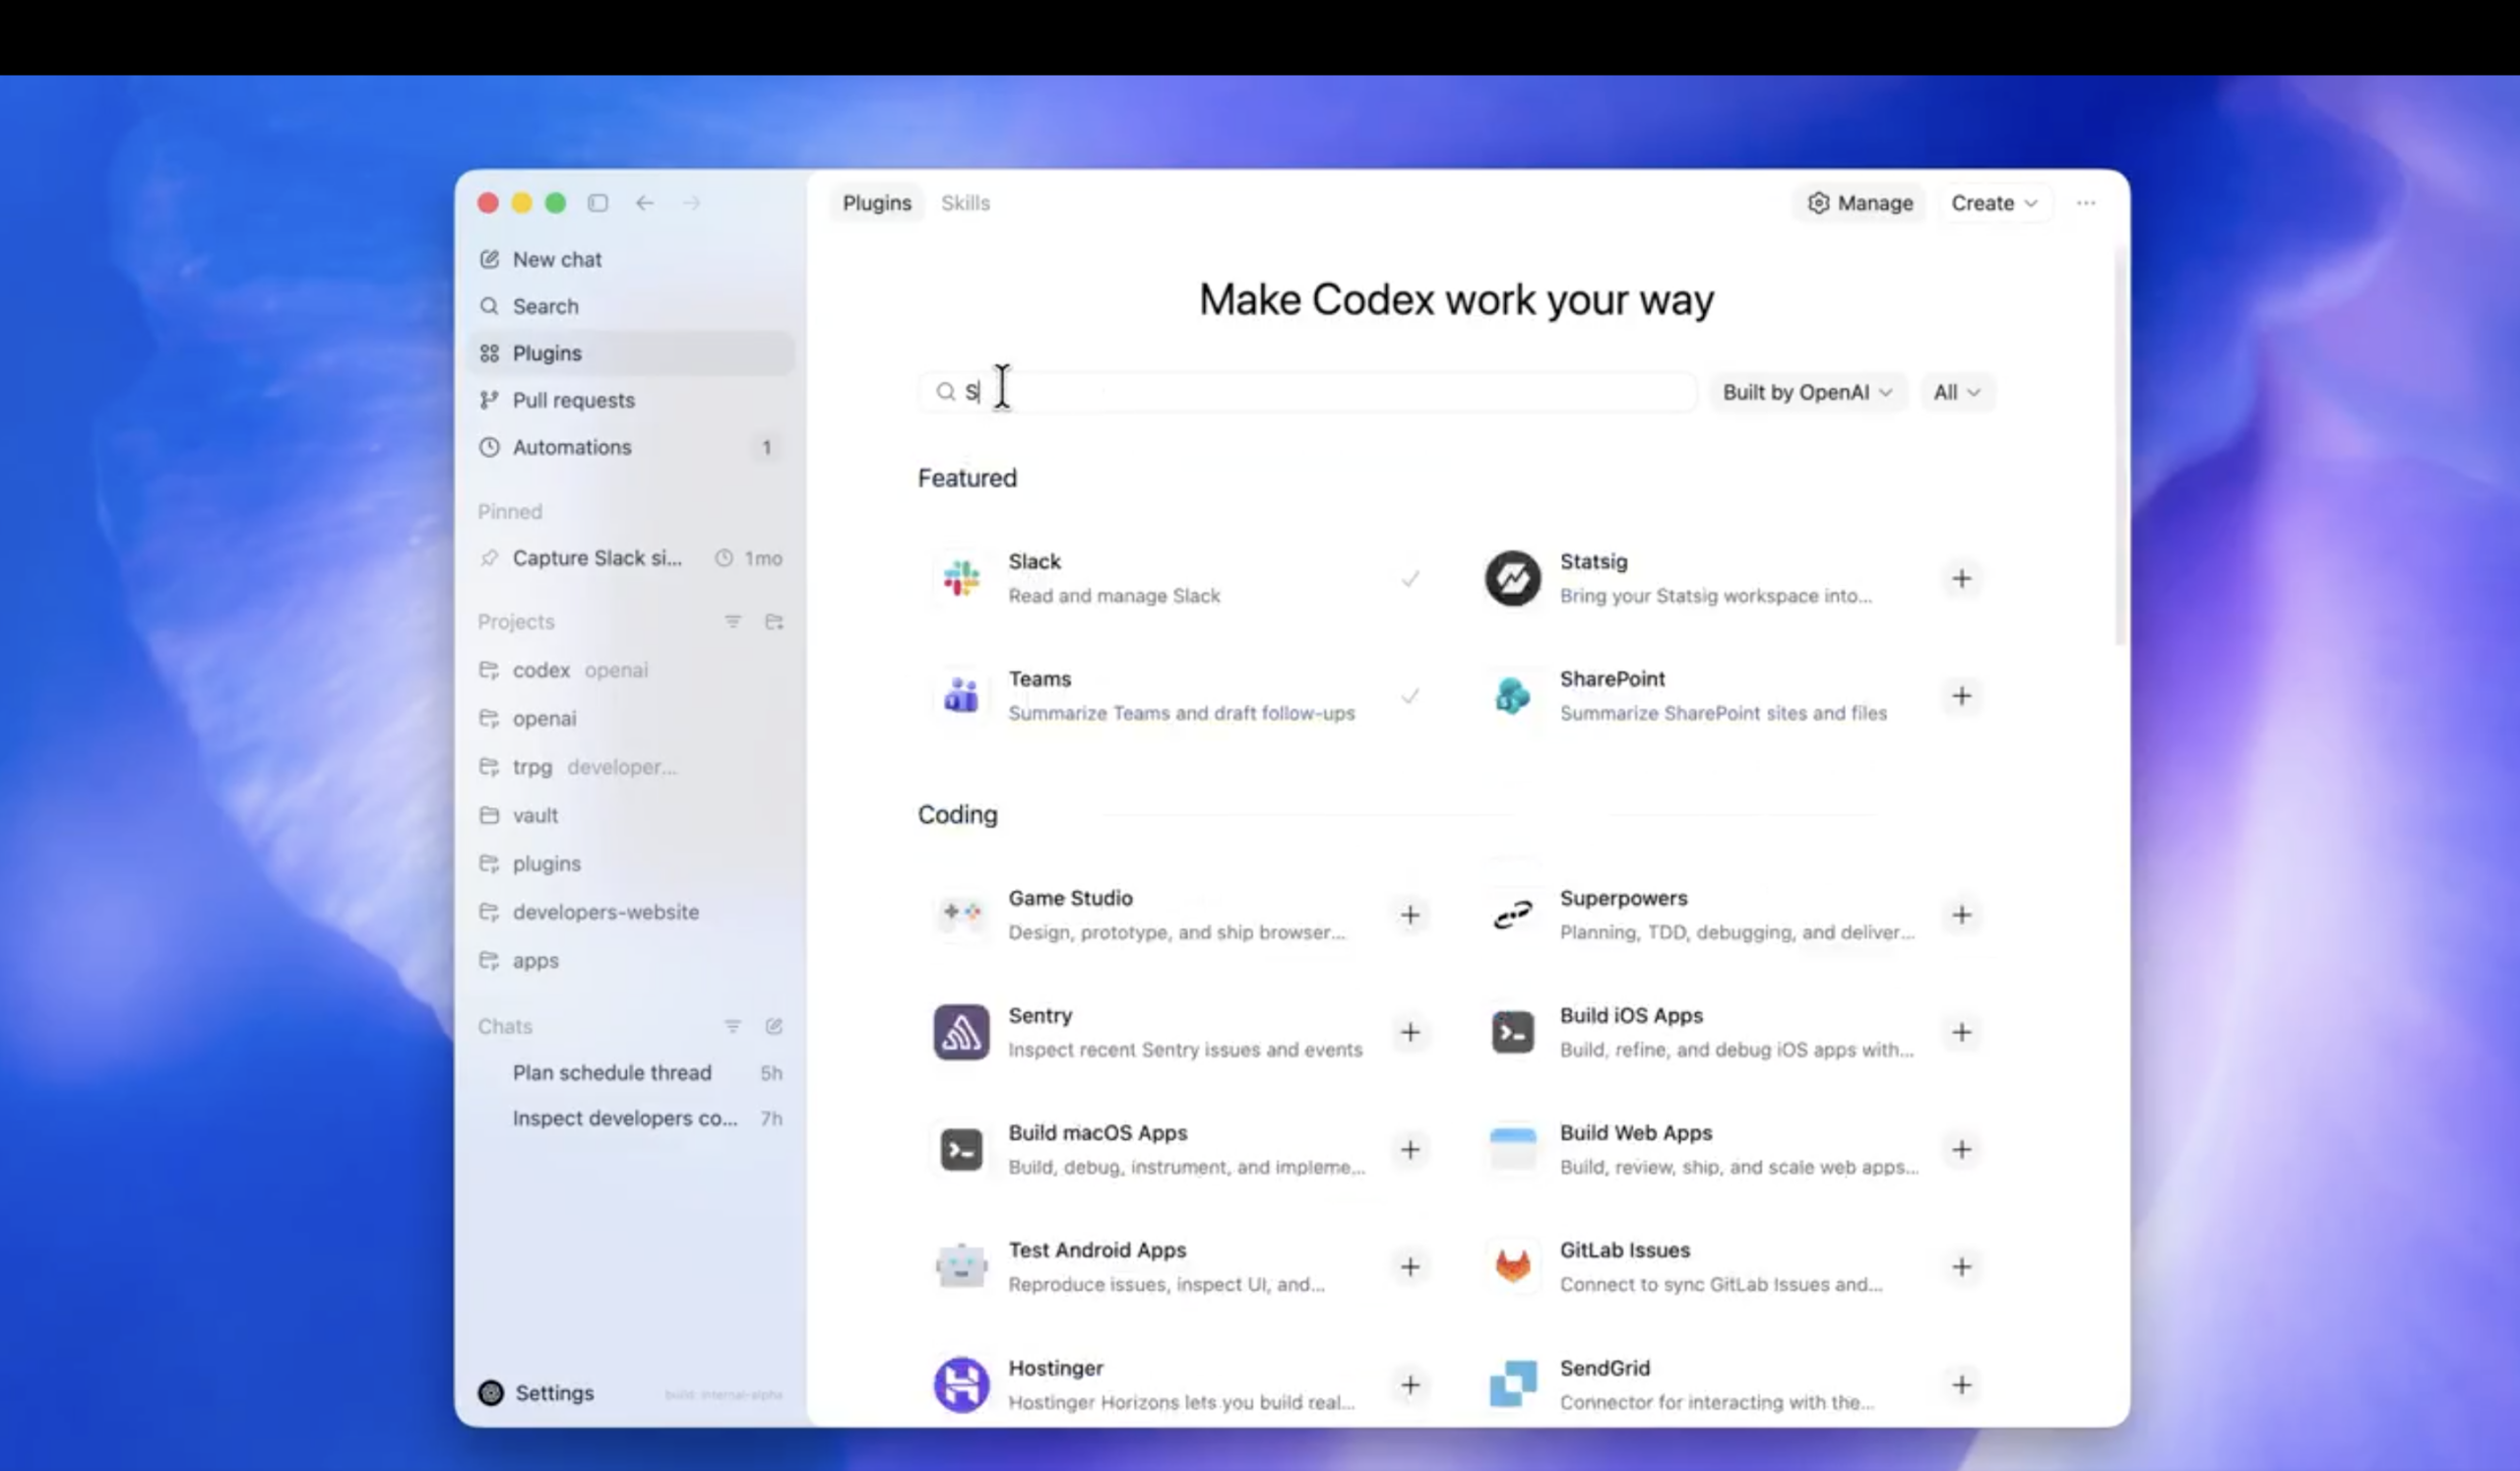This screenshot has width=2520, height=1471.
Task: Open the Statsig plugin title
Action: [1593, 562]
